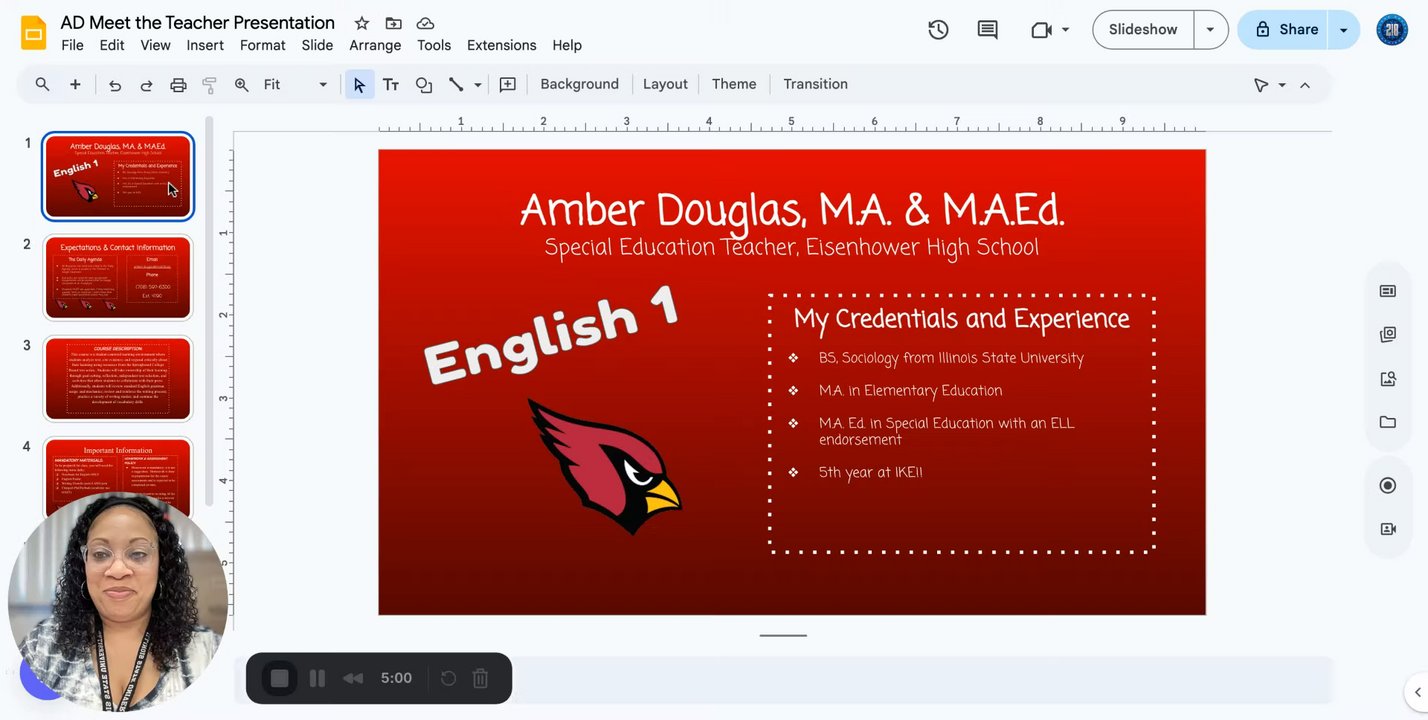Select the Line tool

(x=456, y=85)
